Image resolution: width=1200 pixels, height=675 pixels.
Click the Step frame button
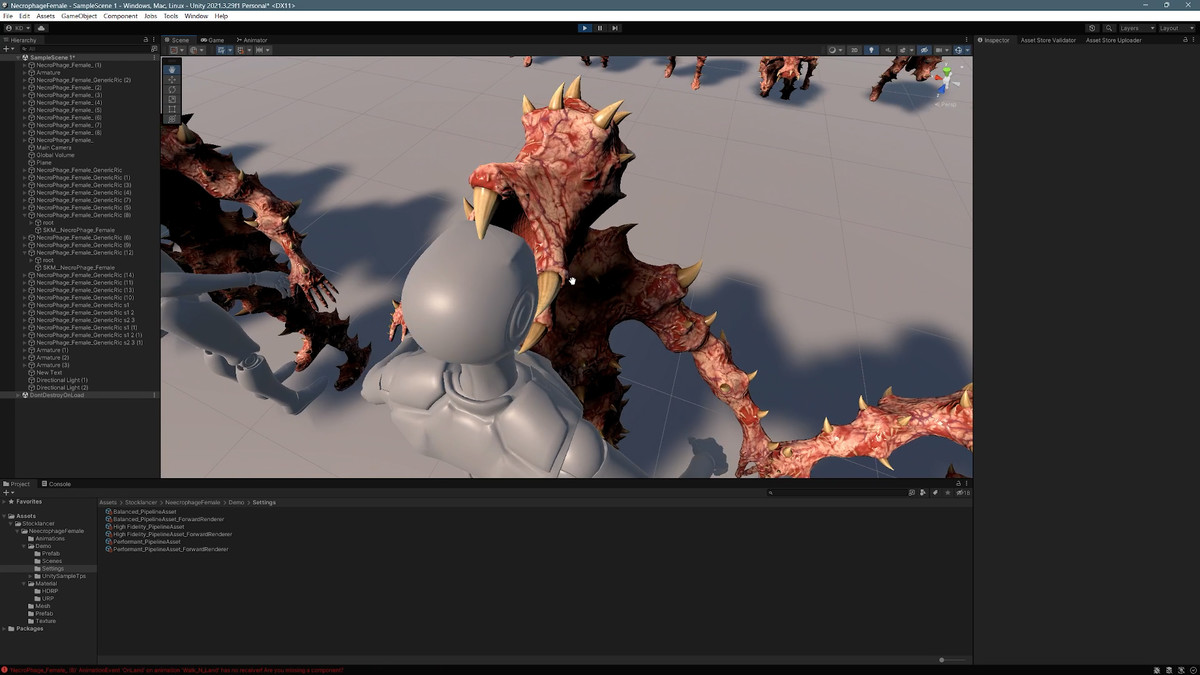[x=615, y=28]
